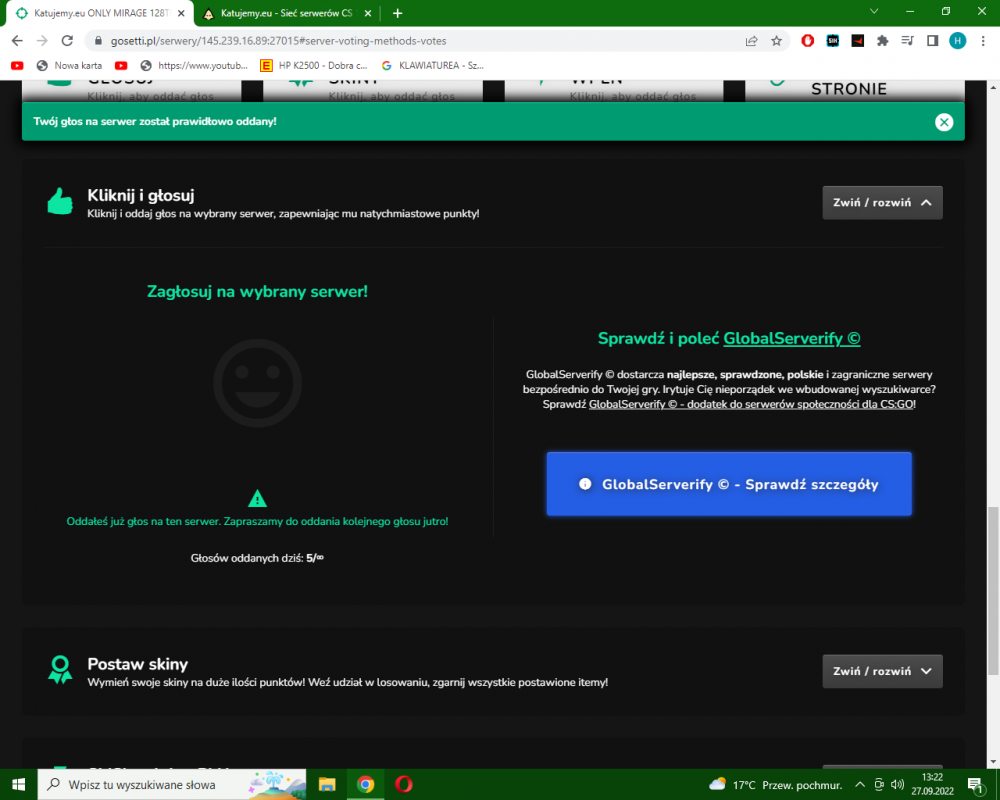Toggle the browser side panel
This screenshot has width=1000, height=800.
pyautogui.click(x=932, y=41)
